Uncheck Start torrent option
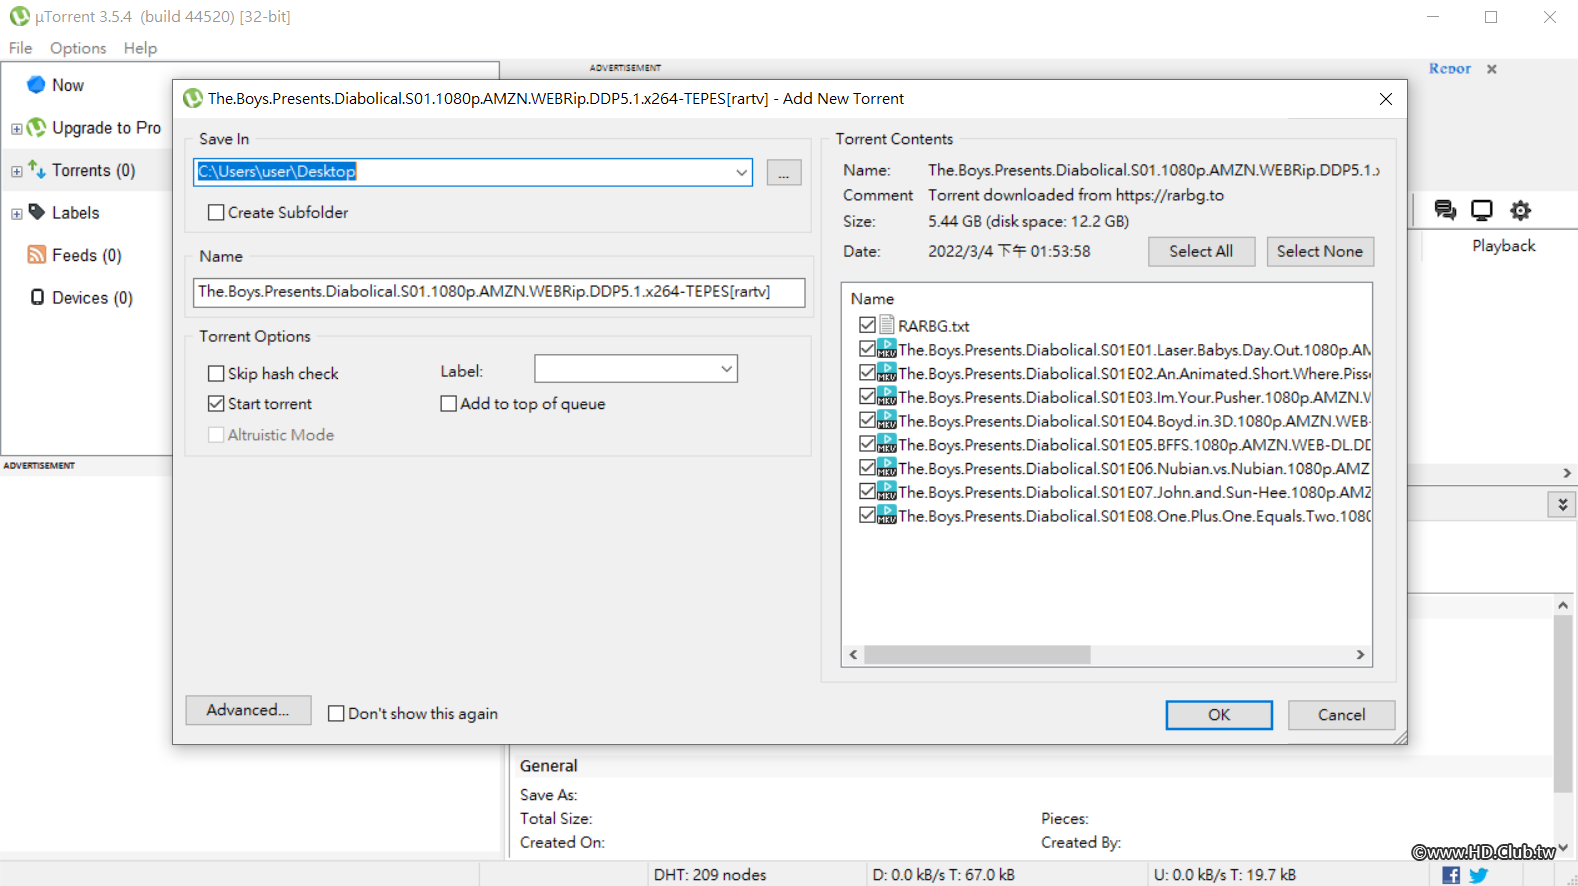The image size is (1578, 886). pyautogui.click(x=216, y=403)
